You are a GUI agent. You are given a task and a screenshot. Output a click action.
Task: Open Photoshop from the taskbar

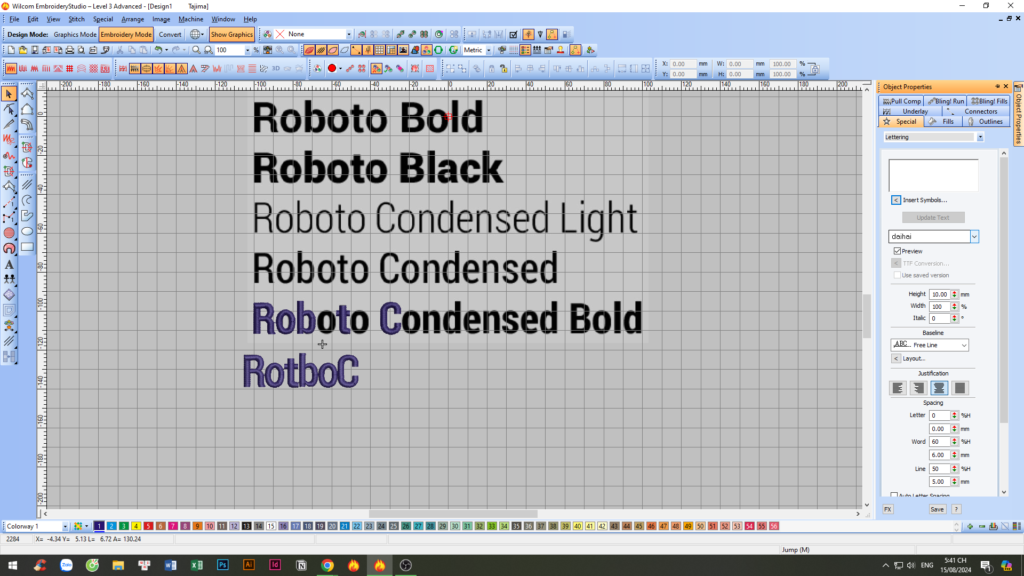223,565
